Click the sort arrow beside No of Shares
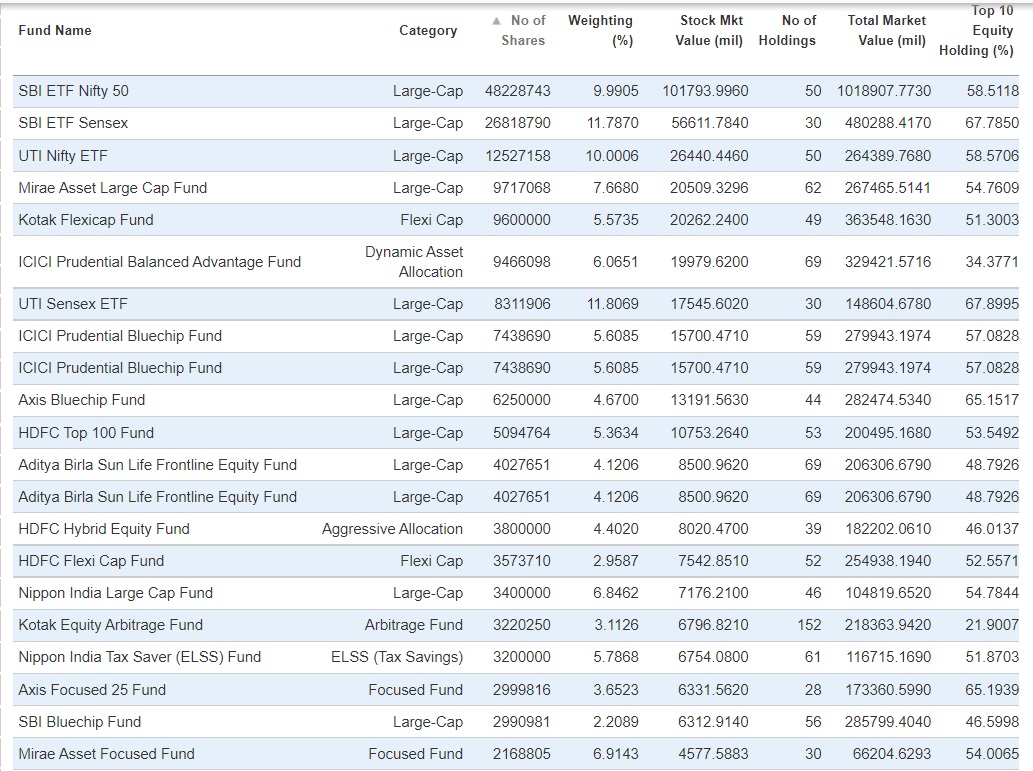Viewport: 1033px width, 771px height. [x=497, y=21]
